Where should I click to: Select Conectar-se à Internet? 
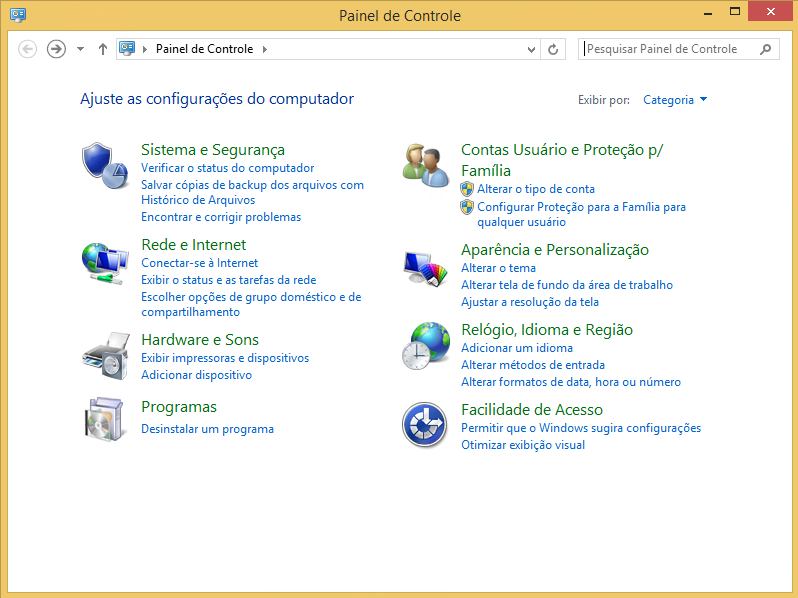pyautogui.click(x=200, y=263)
